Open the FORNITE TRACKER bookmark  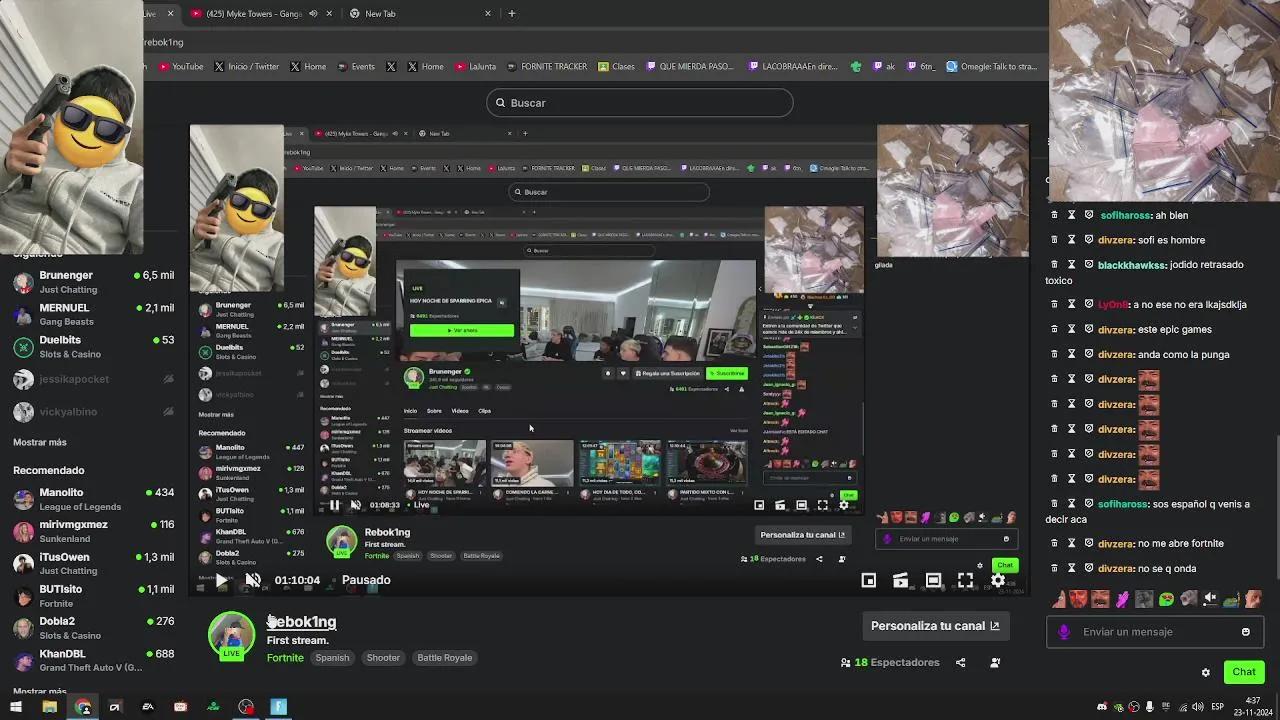click(x=546, y=67)
